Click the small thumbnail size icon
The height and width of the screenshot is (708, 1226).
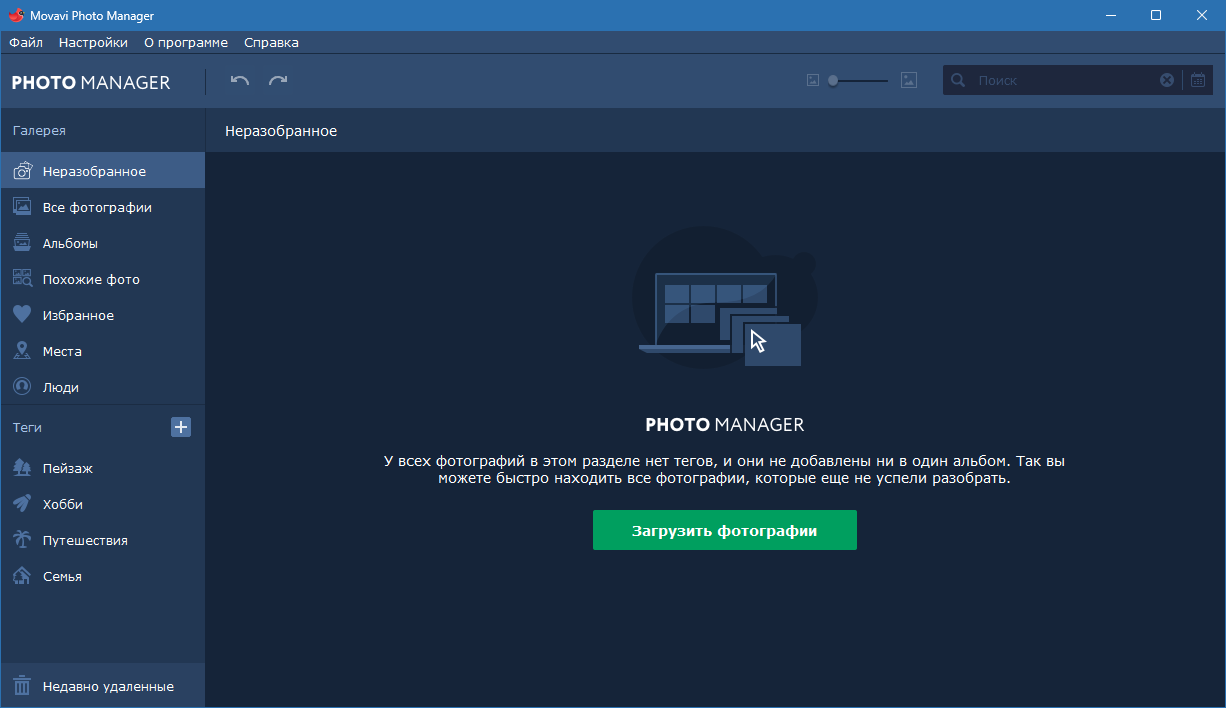coord(813,81)
